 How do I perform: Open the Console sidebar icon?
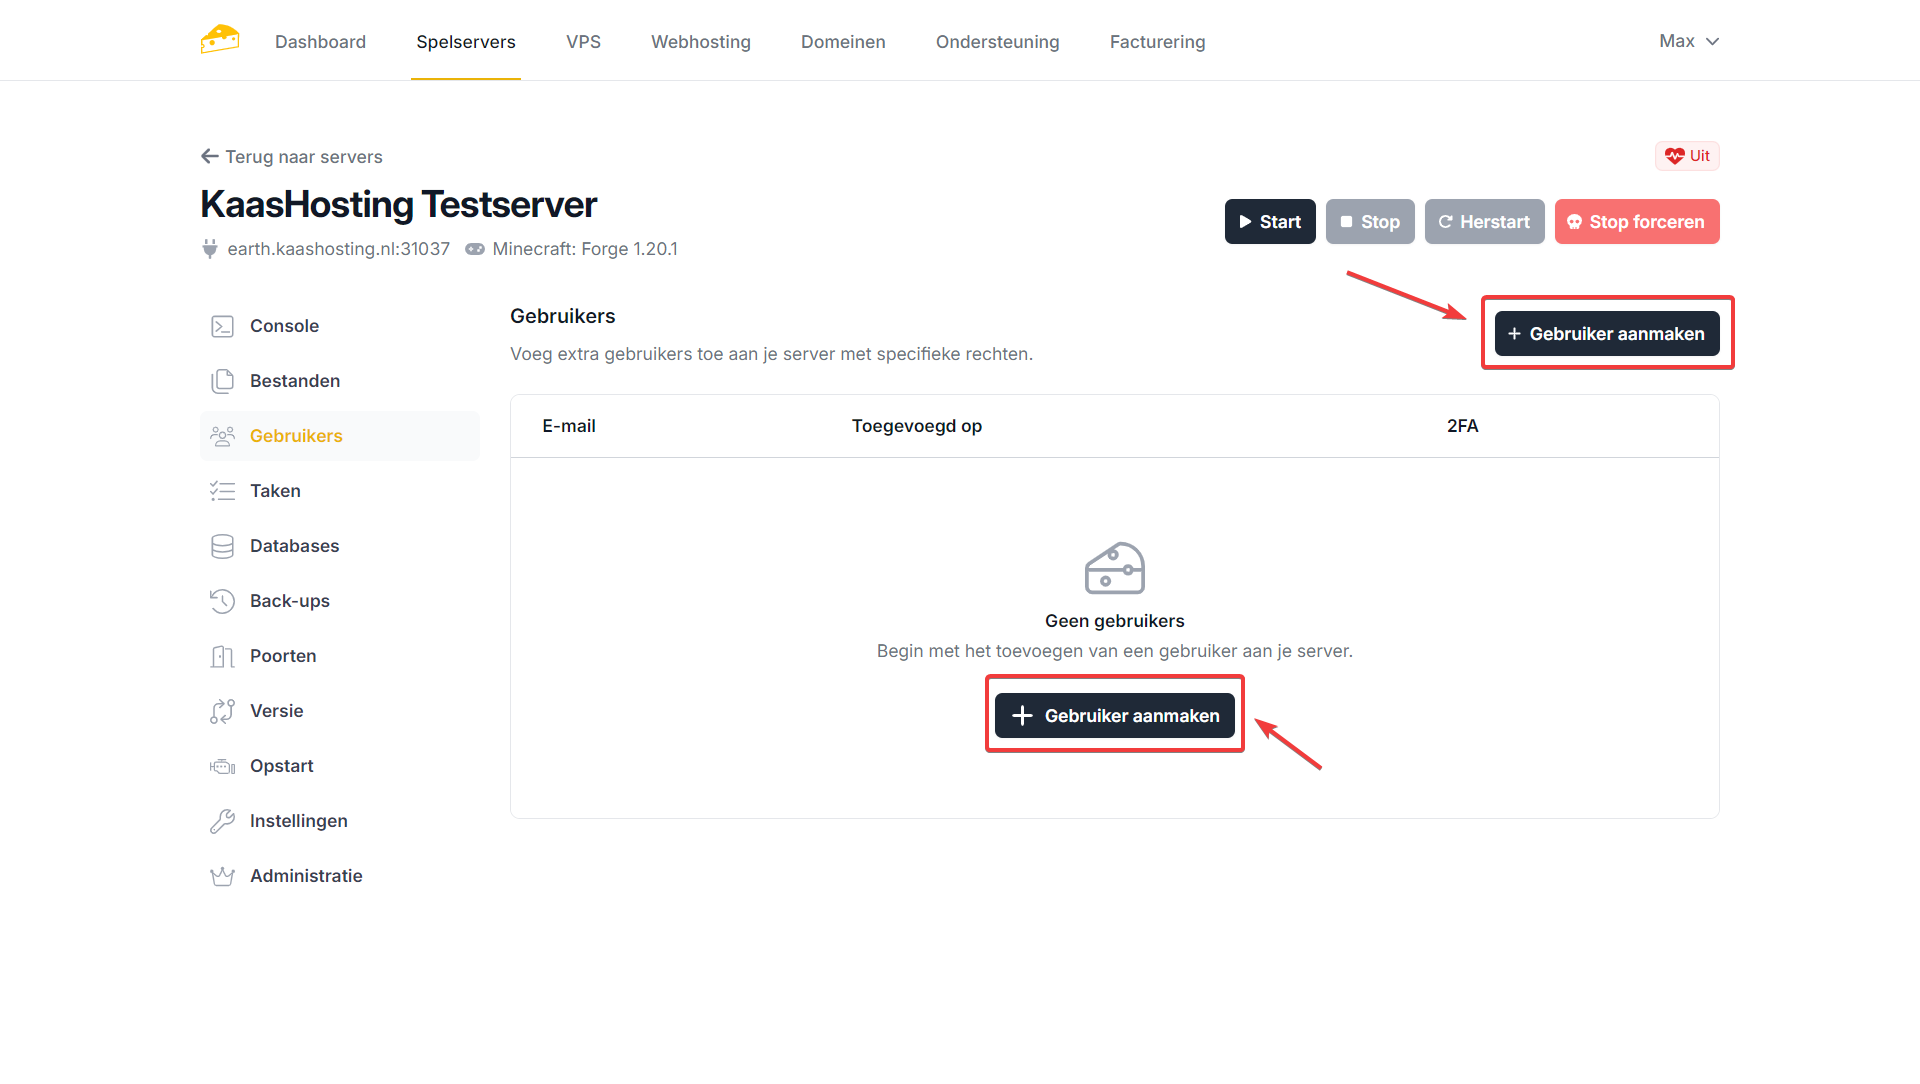tap(222, 326)
